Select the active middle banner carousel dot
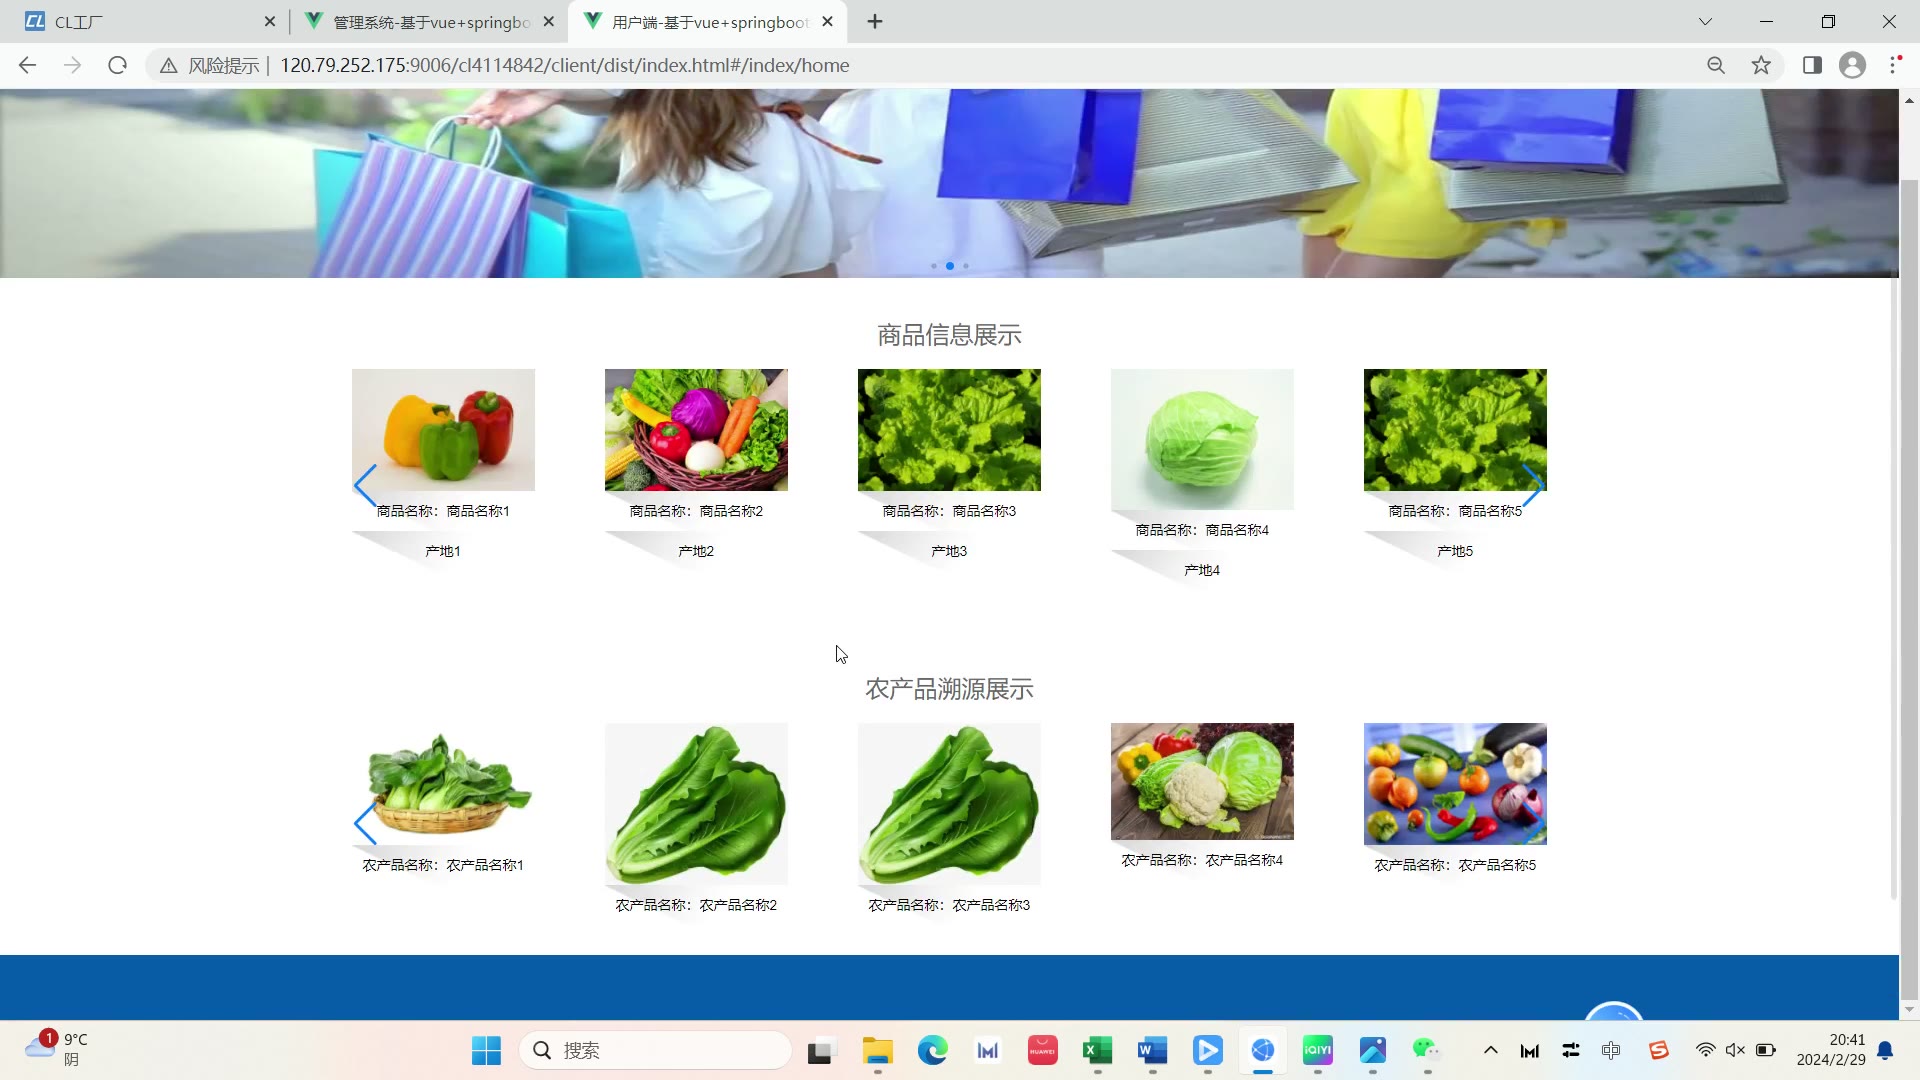Viewport: 1920px width, 1080px height. click(949, 266)
